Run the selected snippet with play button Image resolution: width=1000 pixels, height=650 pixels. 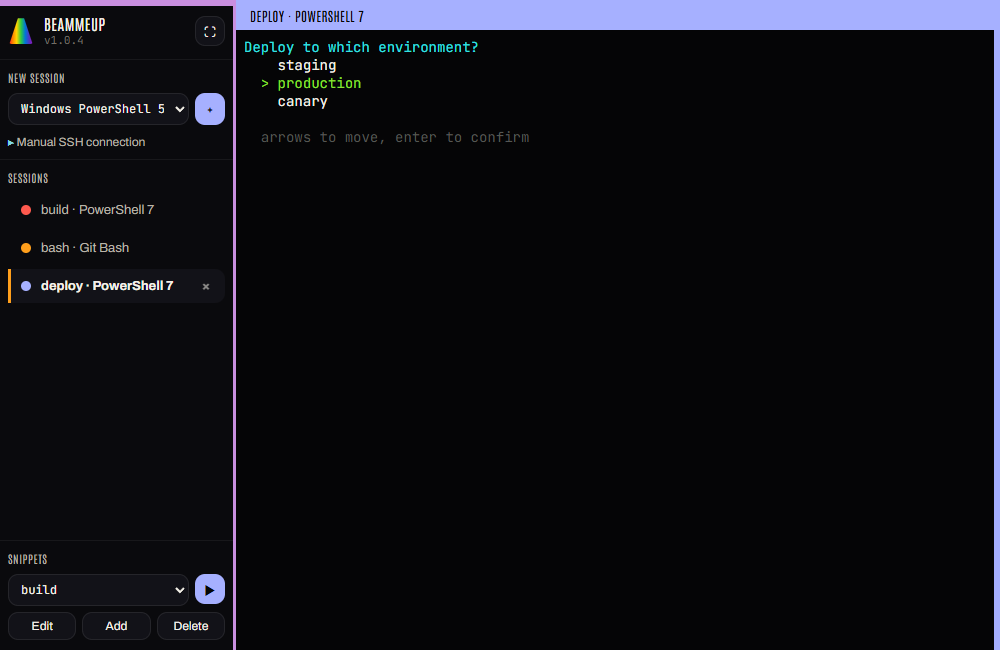pos(210,589)
